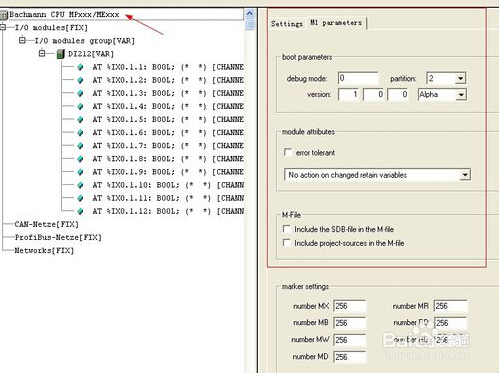Screen dimensions: 501x376
Task: Select channel icon for %IX0.1.11
Action: (80, 198)
